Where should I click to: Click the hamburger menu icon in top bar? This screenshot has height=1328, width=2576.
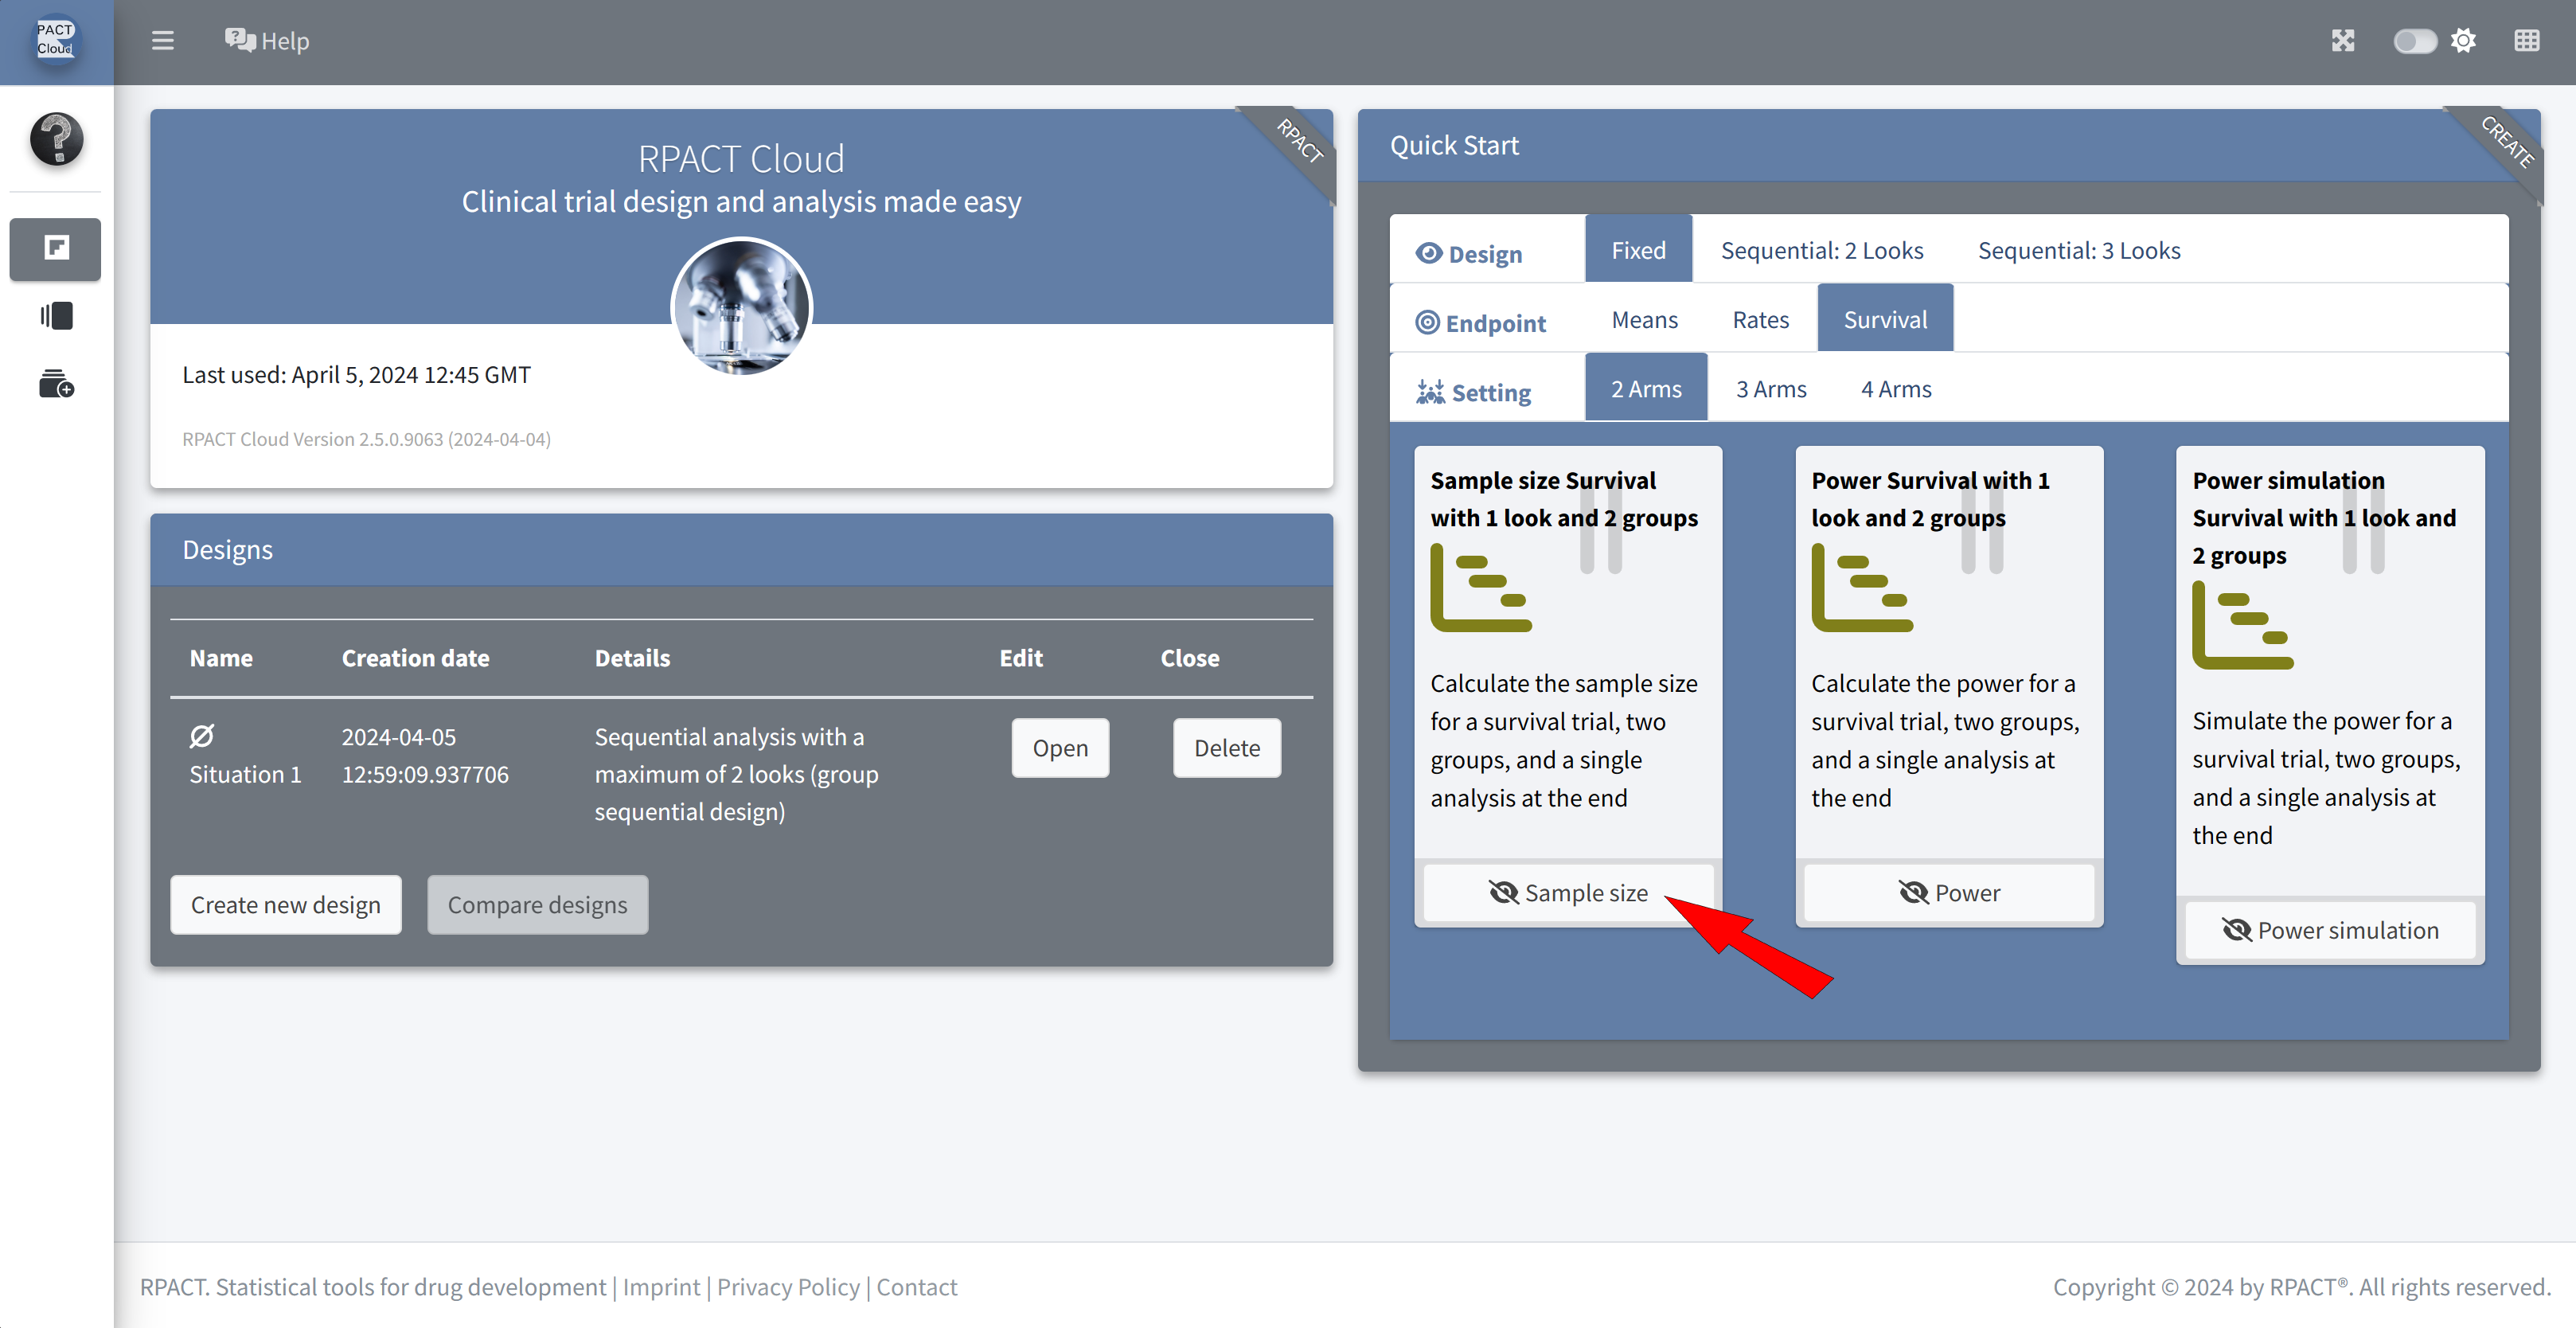tap(162, 41)
